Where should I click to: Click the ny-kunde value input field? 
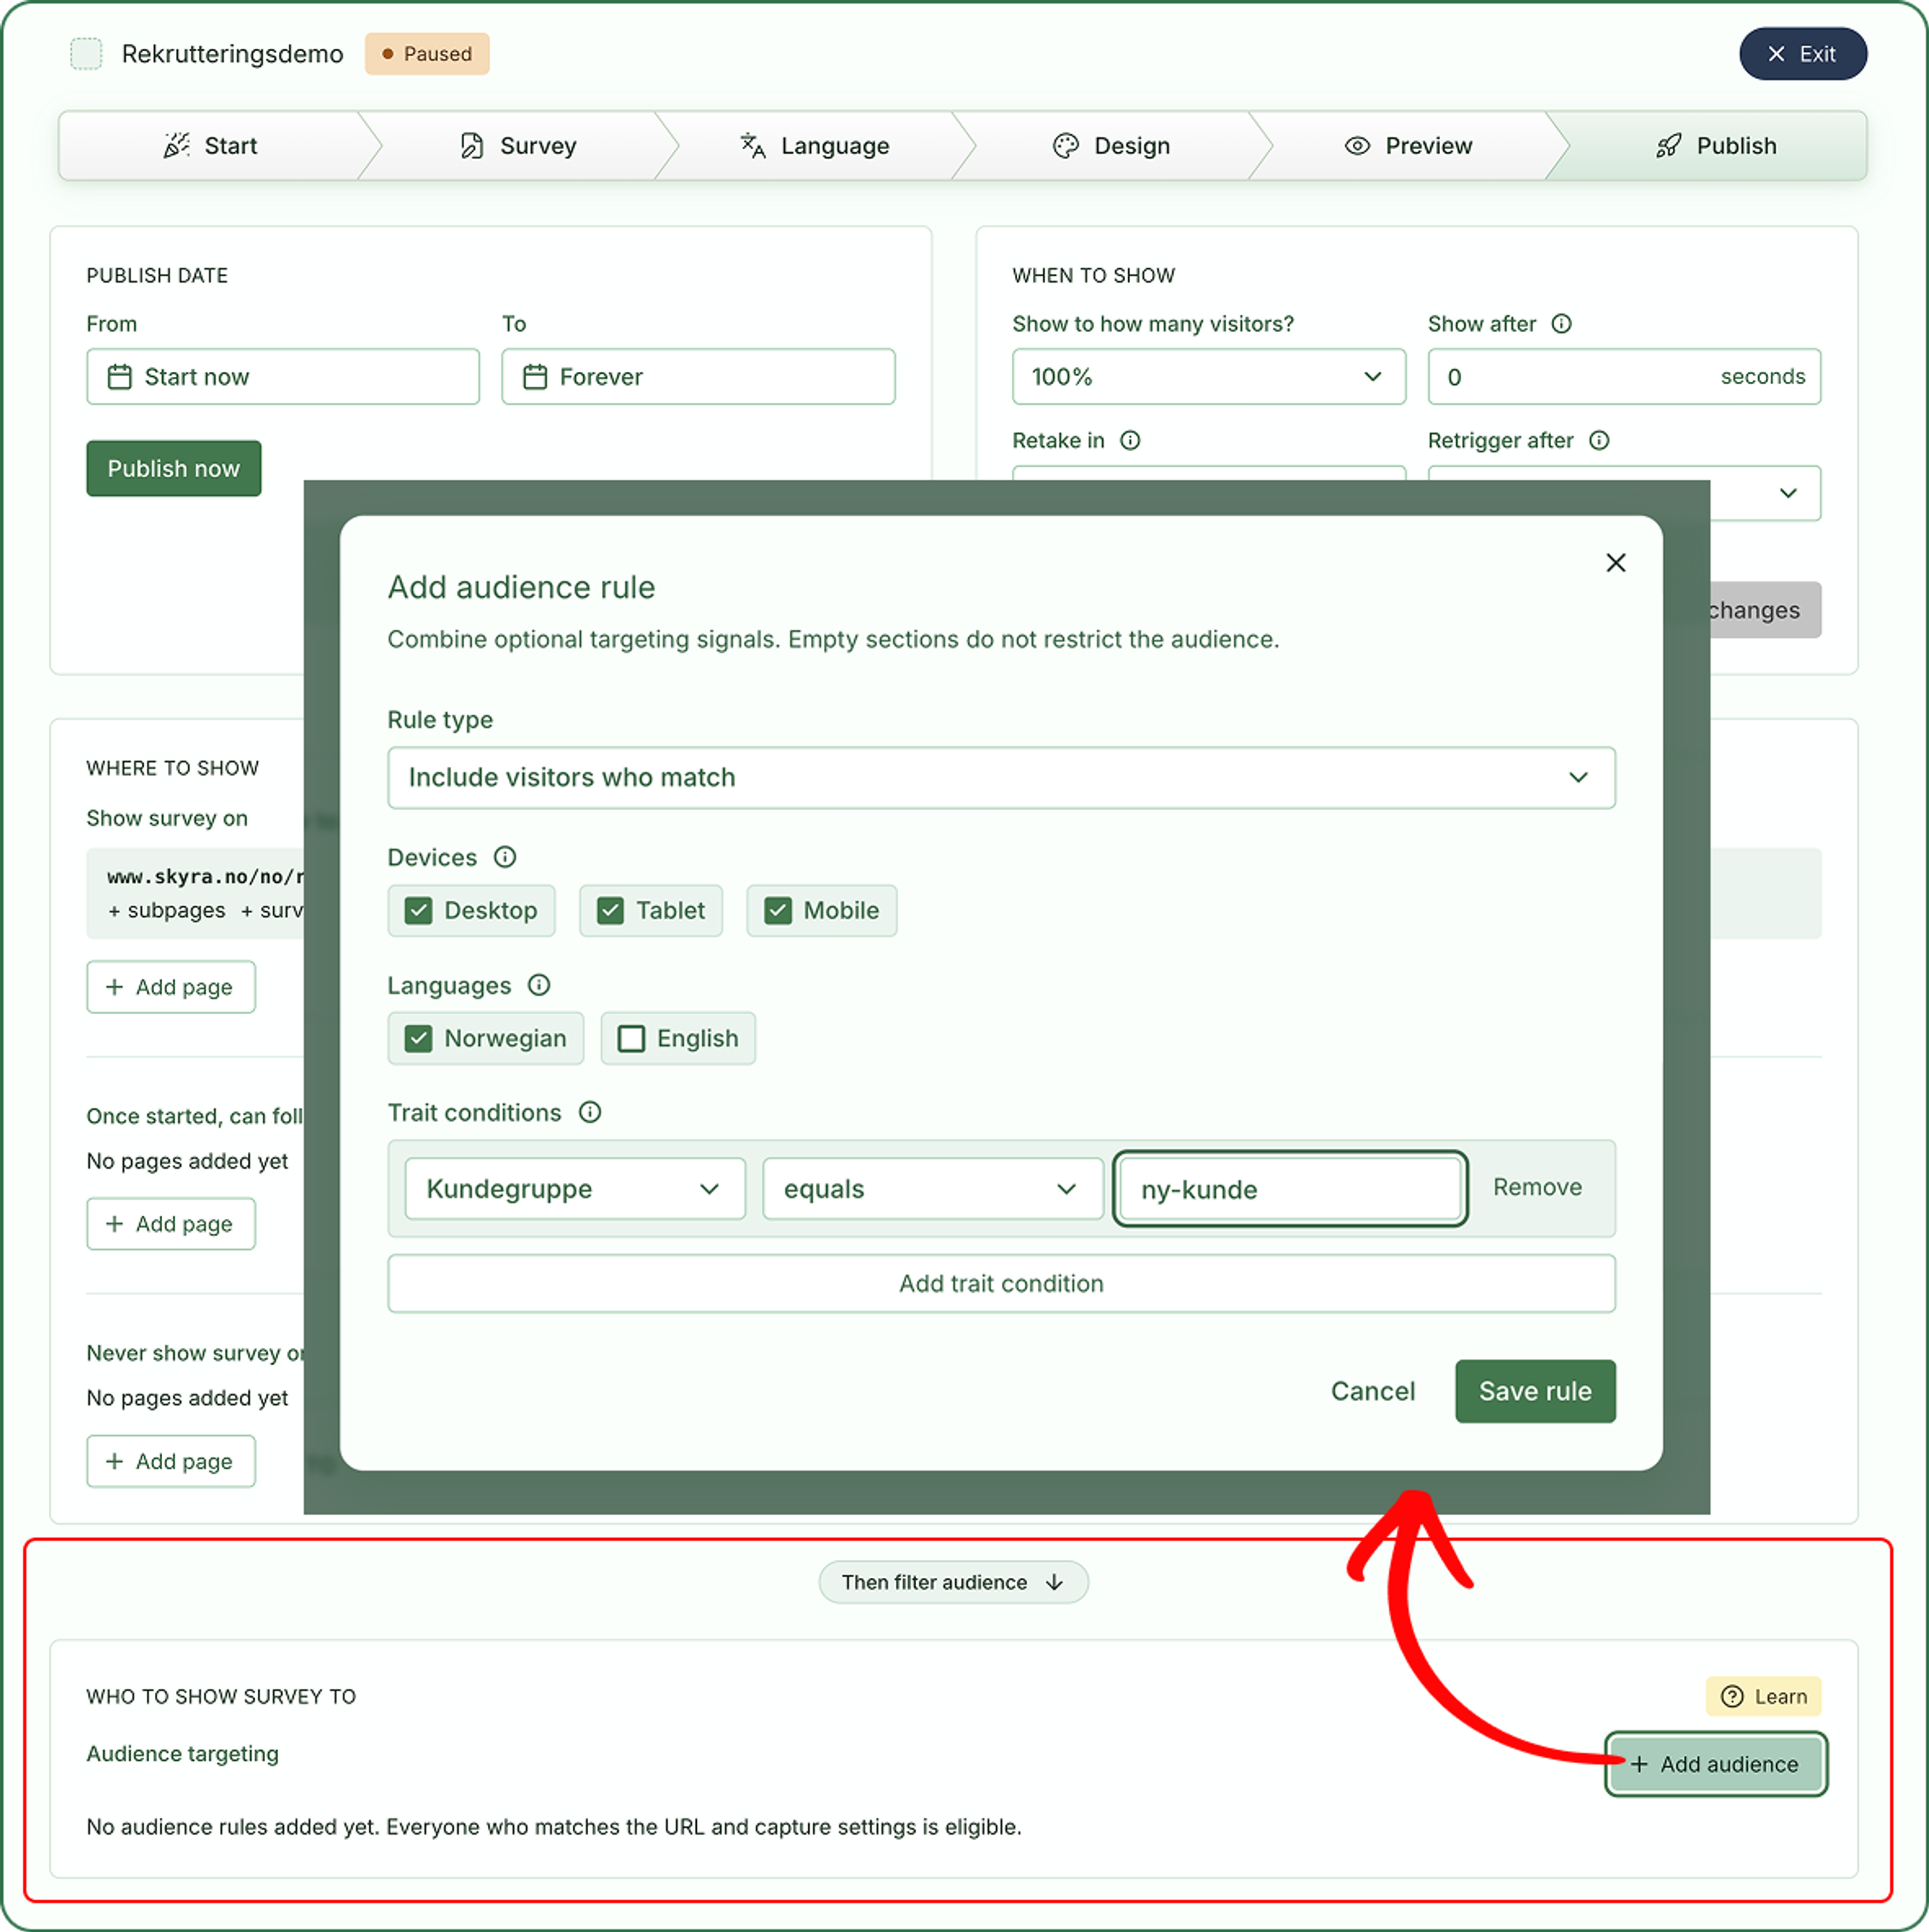[1290, 1188]
